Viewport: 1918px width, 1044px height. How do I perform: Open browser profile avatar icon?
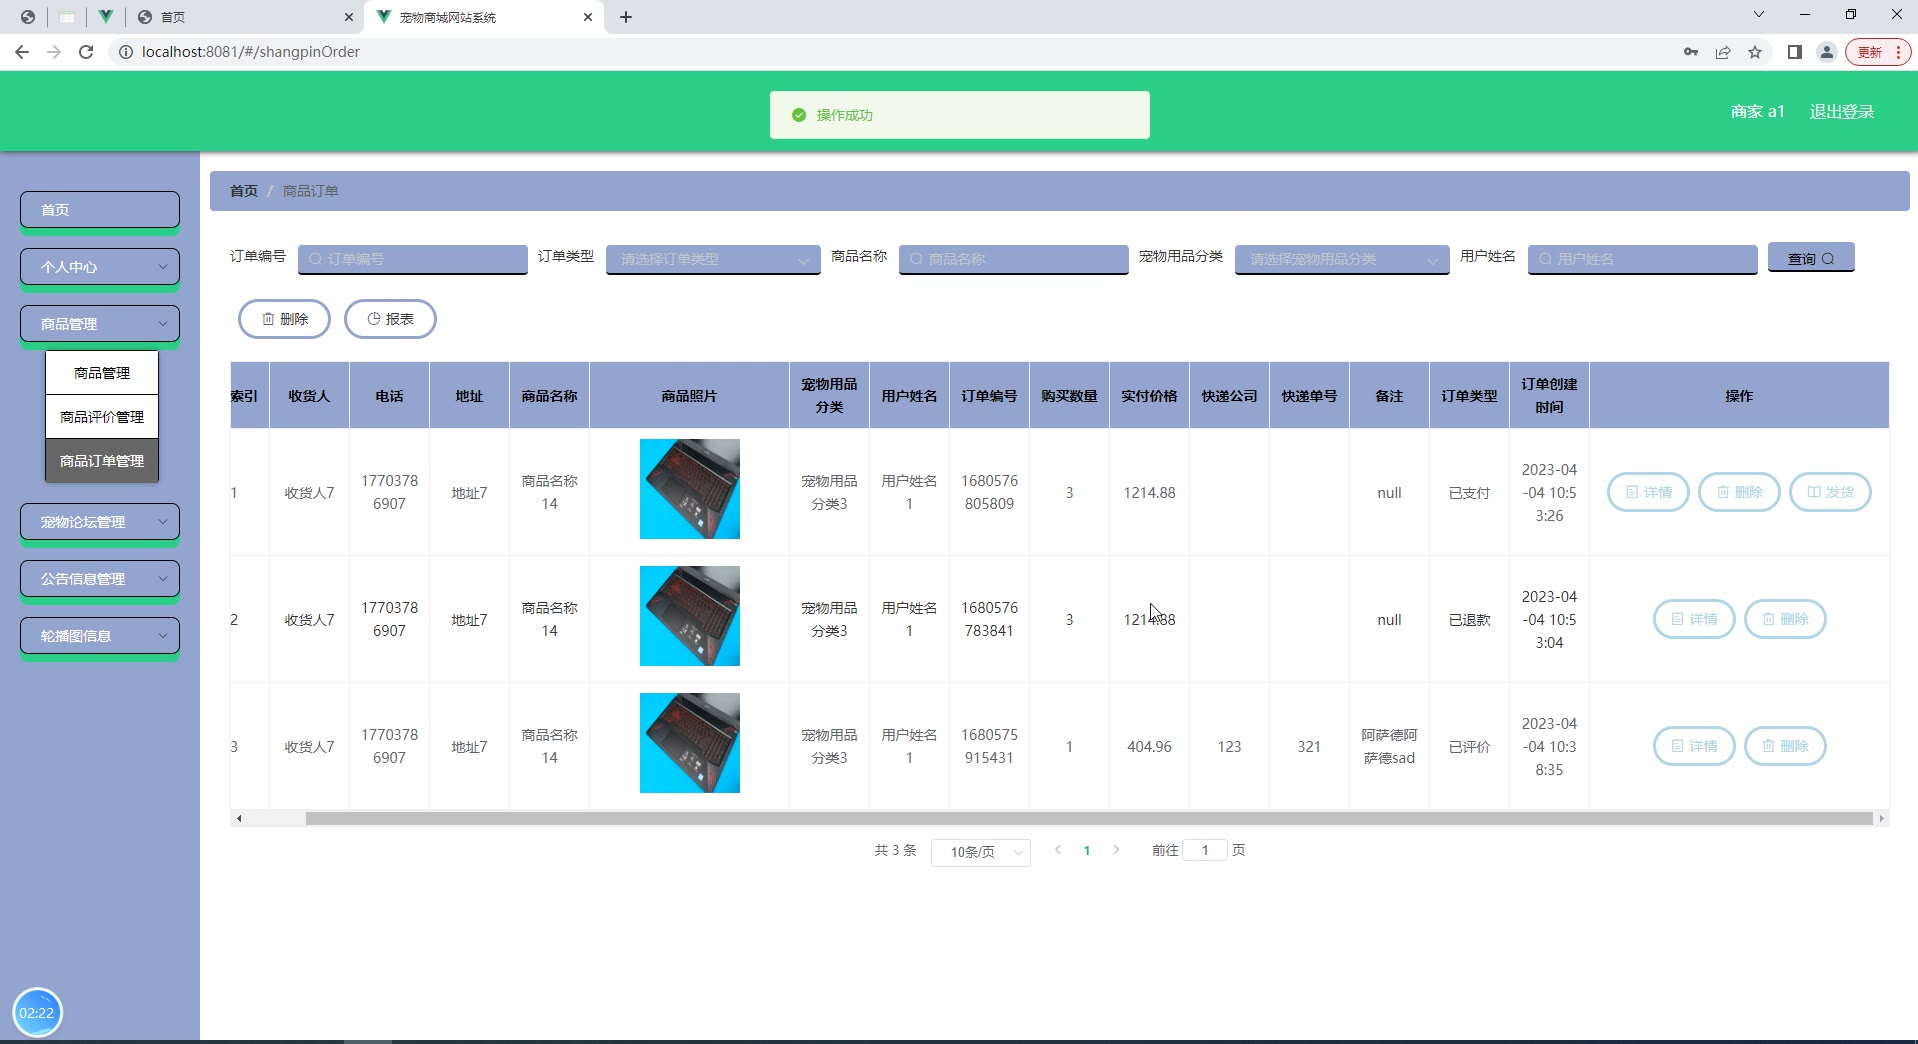1827,52
